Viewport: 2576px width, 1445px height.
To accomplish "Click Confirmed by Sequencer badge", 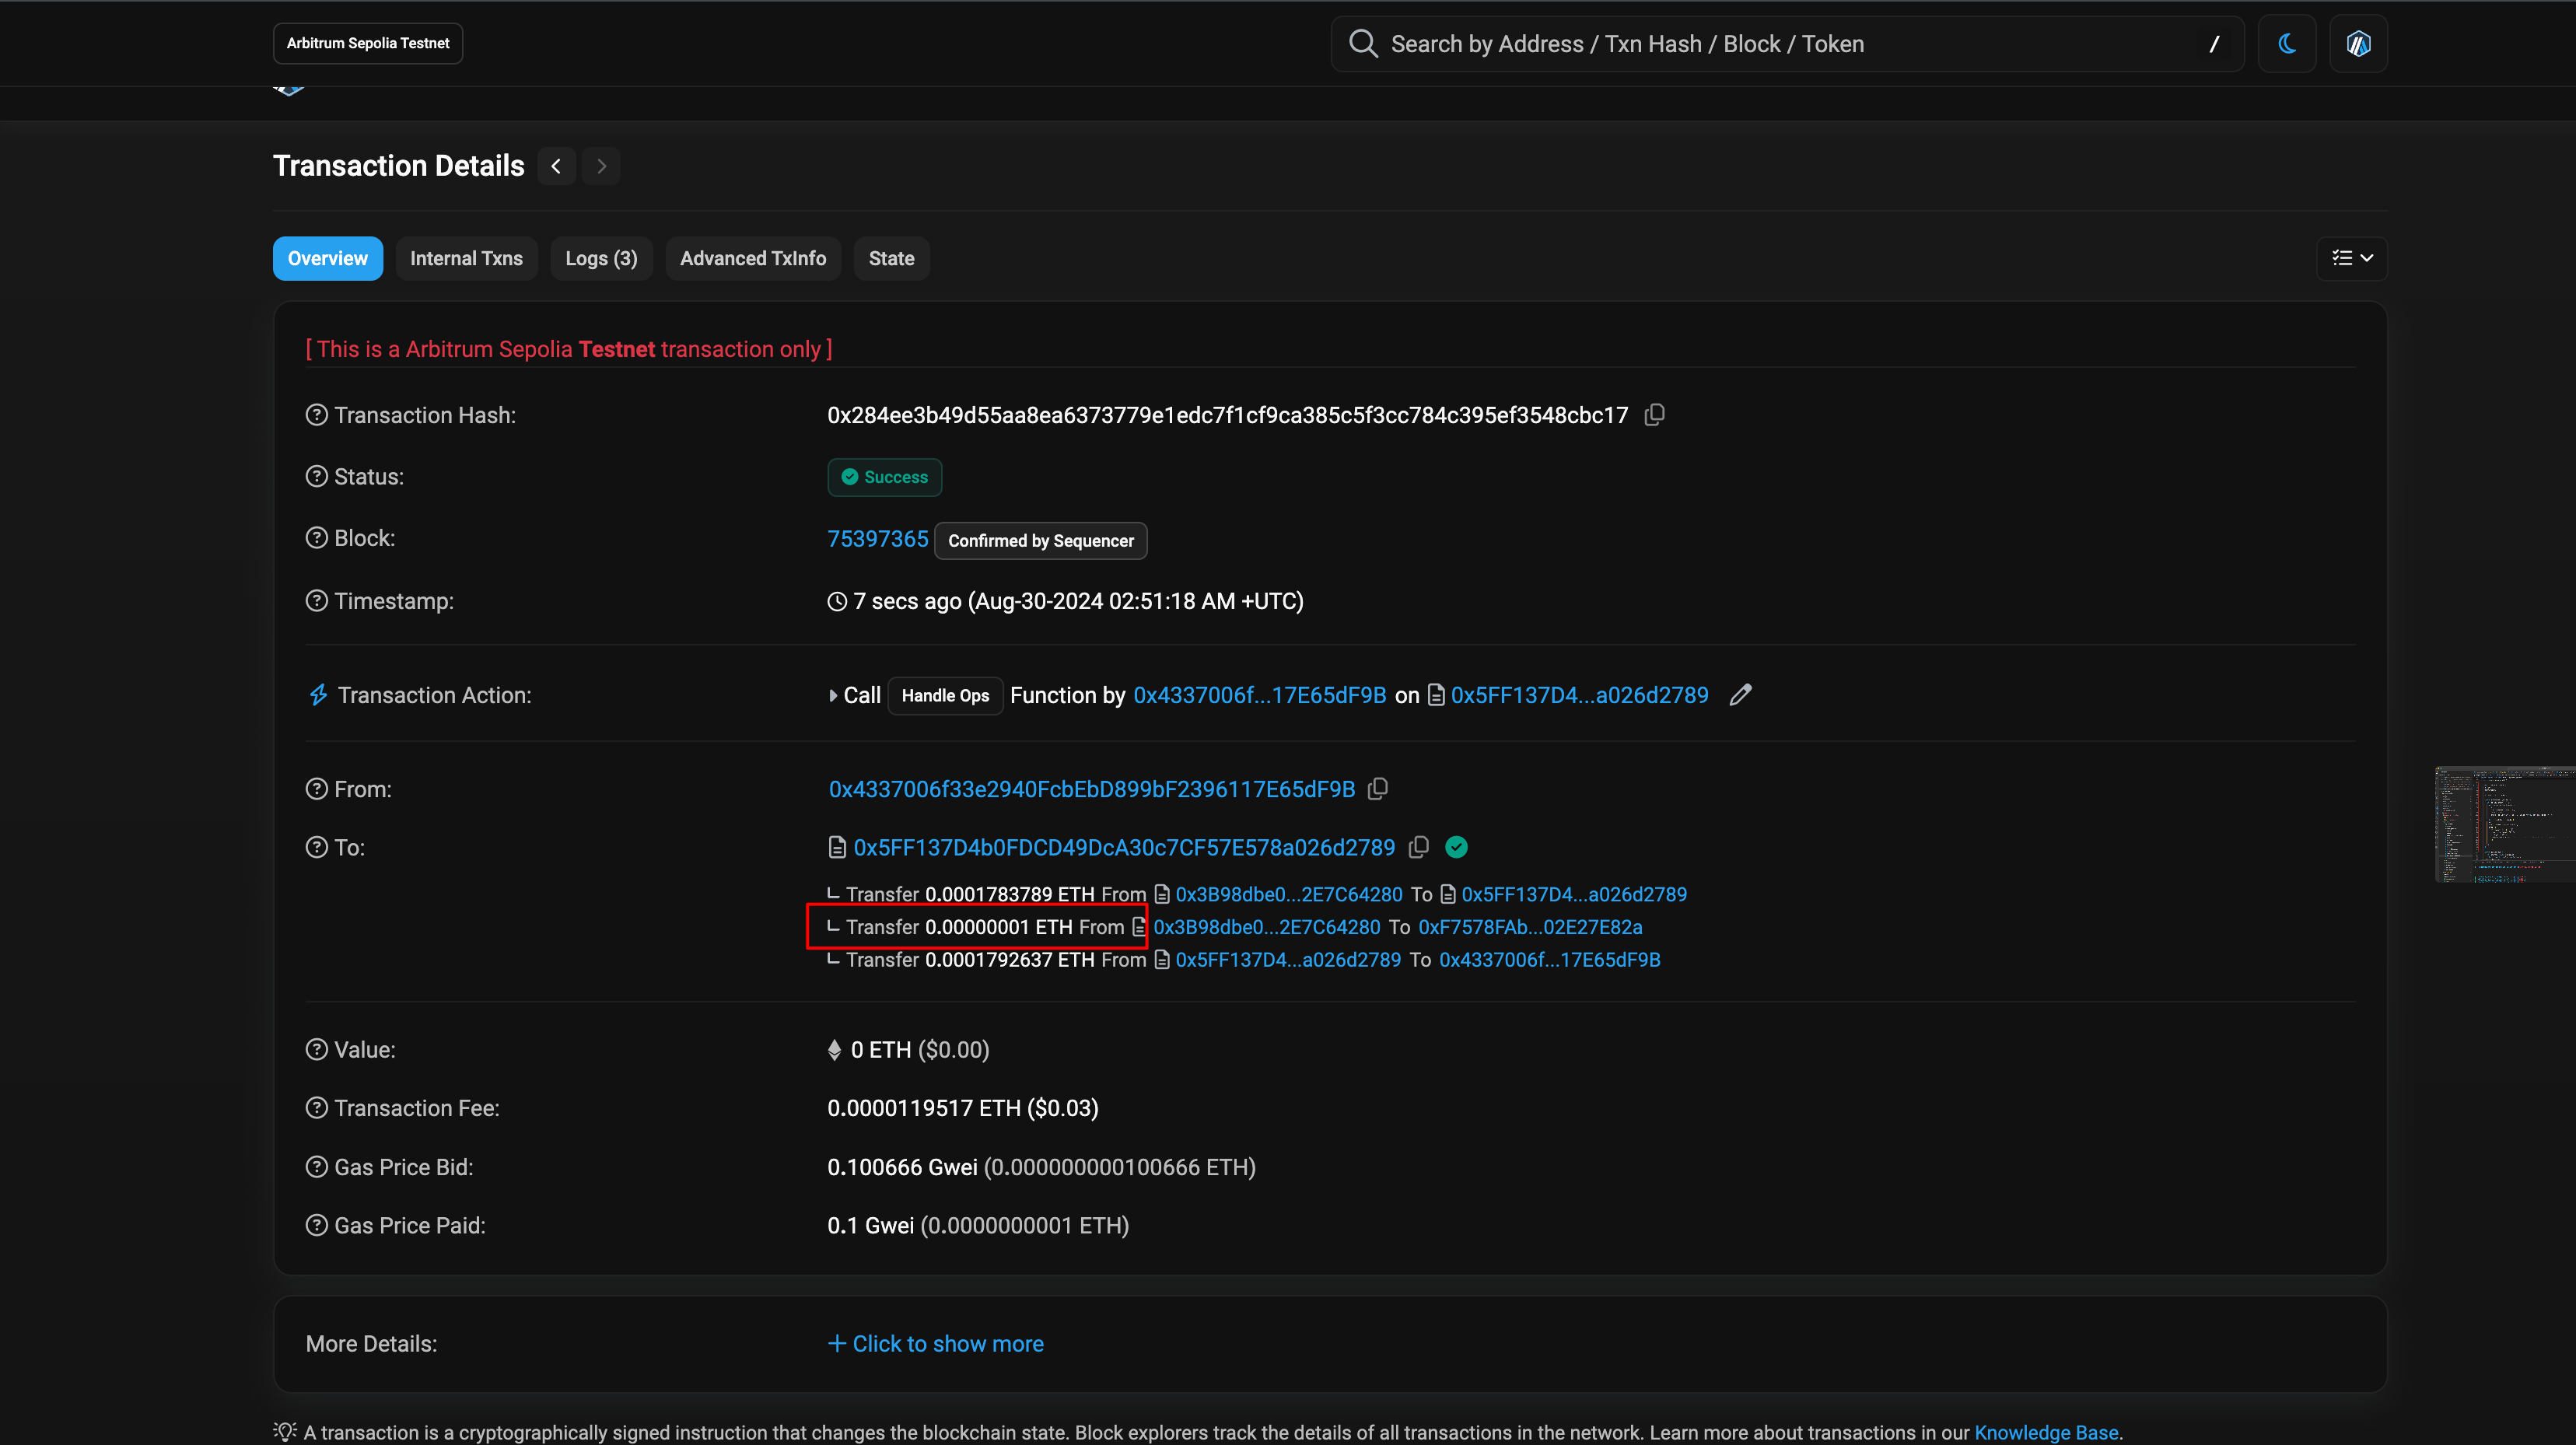I will pos(1040,541).
